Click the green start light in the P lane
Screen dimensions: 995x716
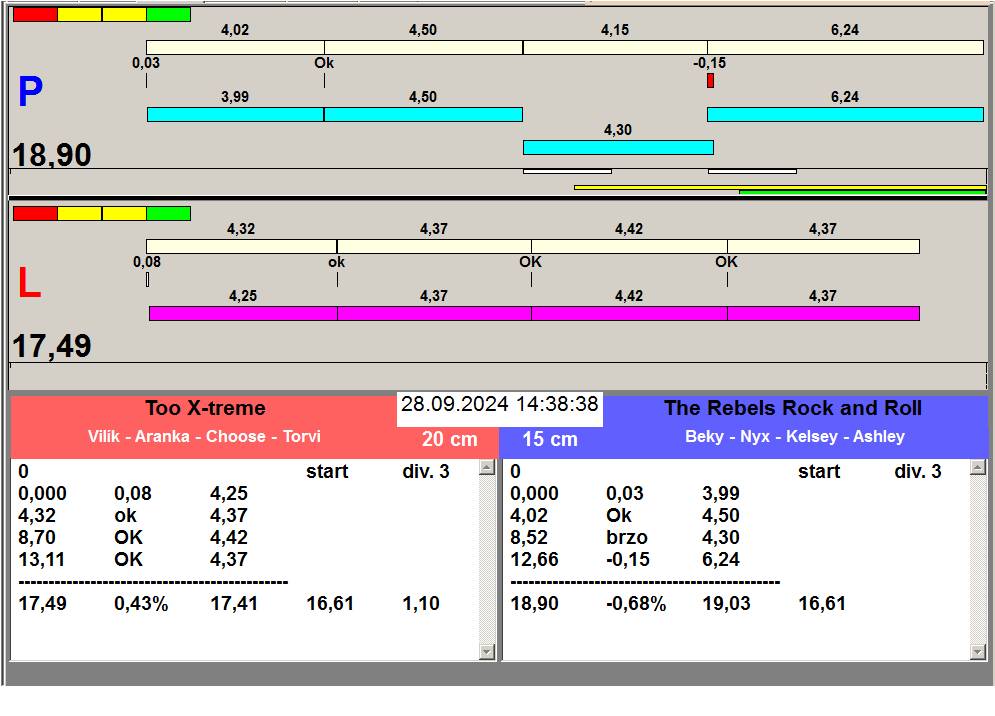(x=169, y=15)
